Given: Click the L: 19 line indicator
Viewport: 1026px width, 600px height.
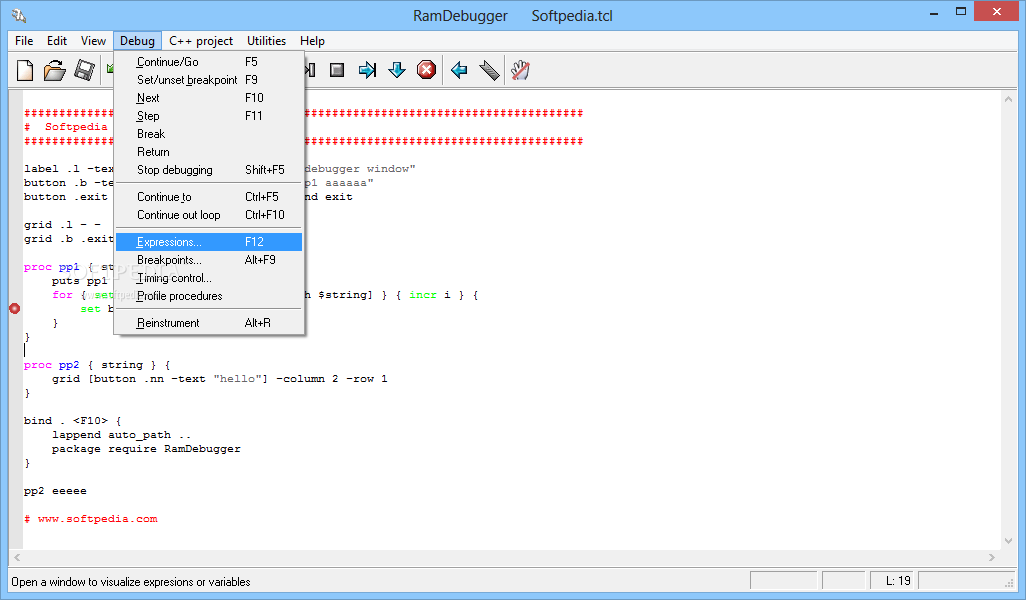Looking at the screenshot, I should [893, 580].
